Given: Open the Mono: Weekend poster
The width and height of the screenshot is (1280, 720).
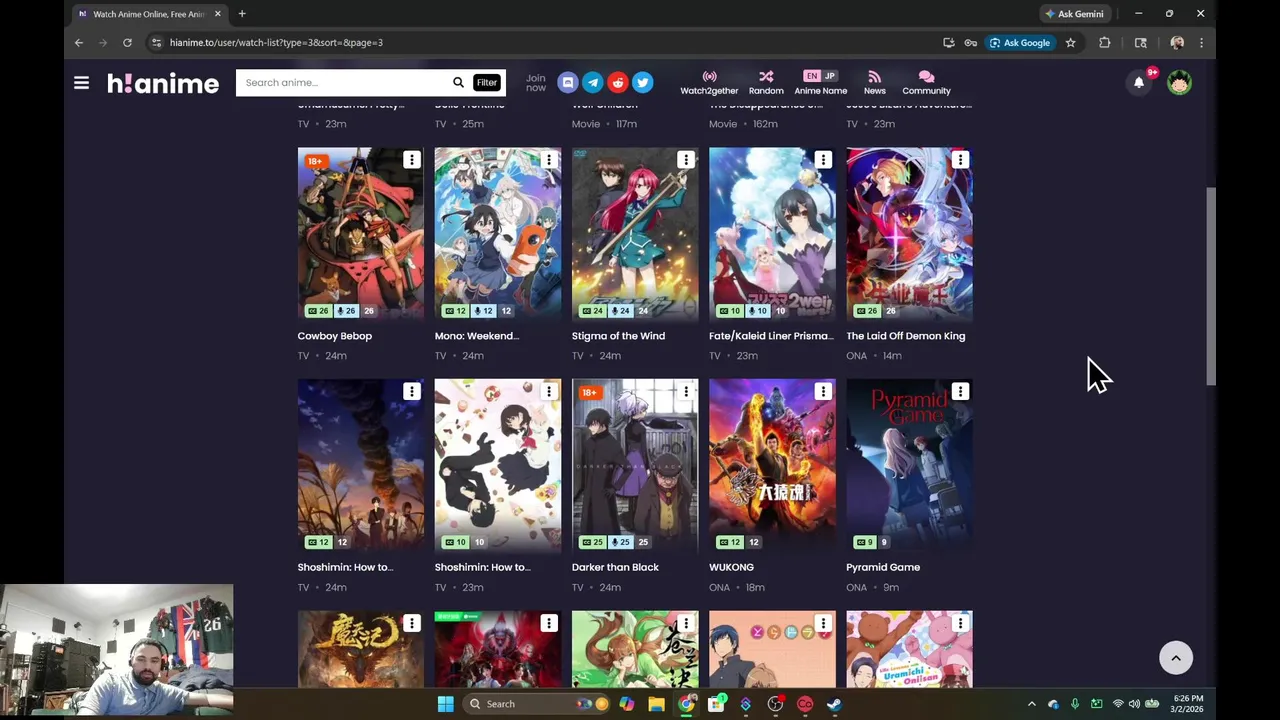Looking at the screenshot, I should [498, 234].
